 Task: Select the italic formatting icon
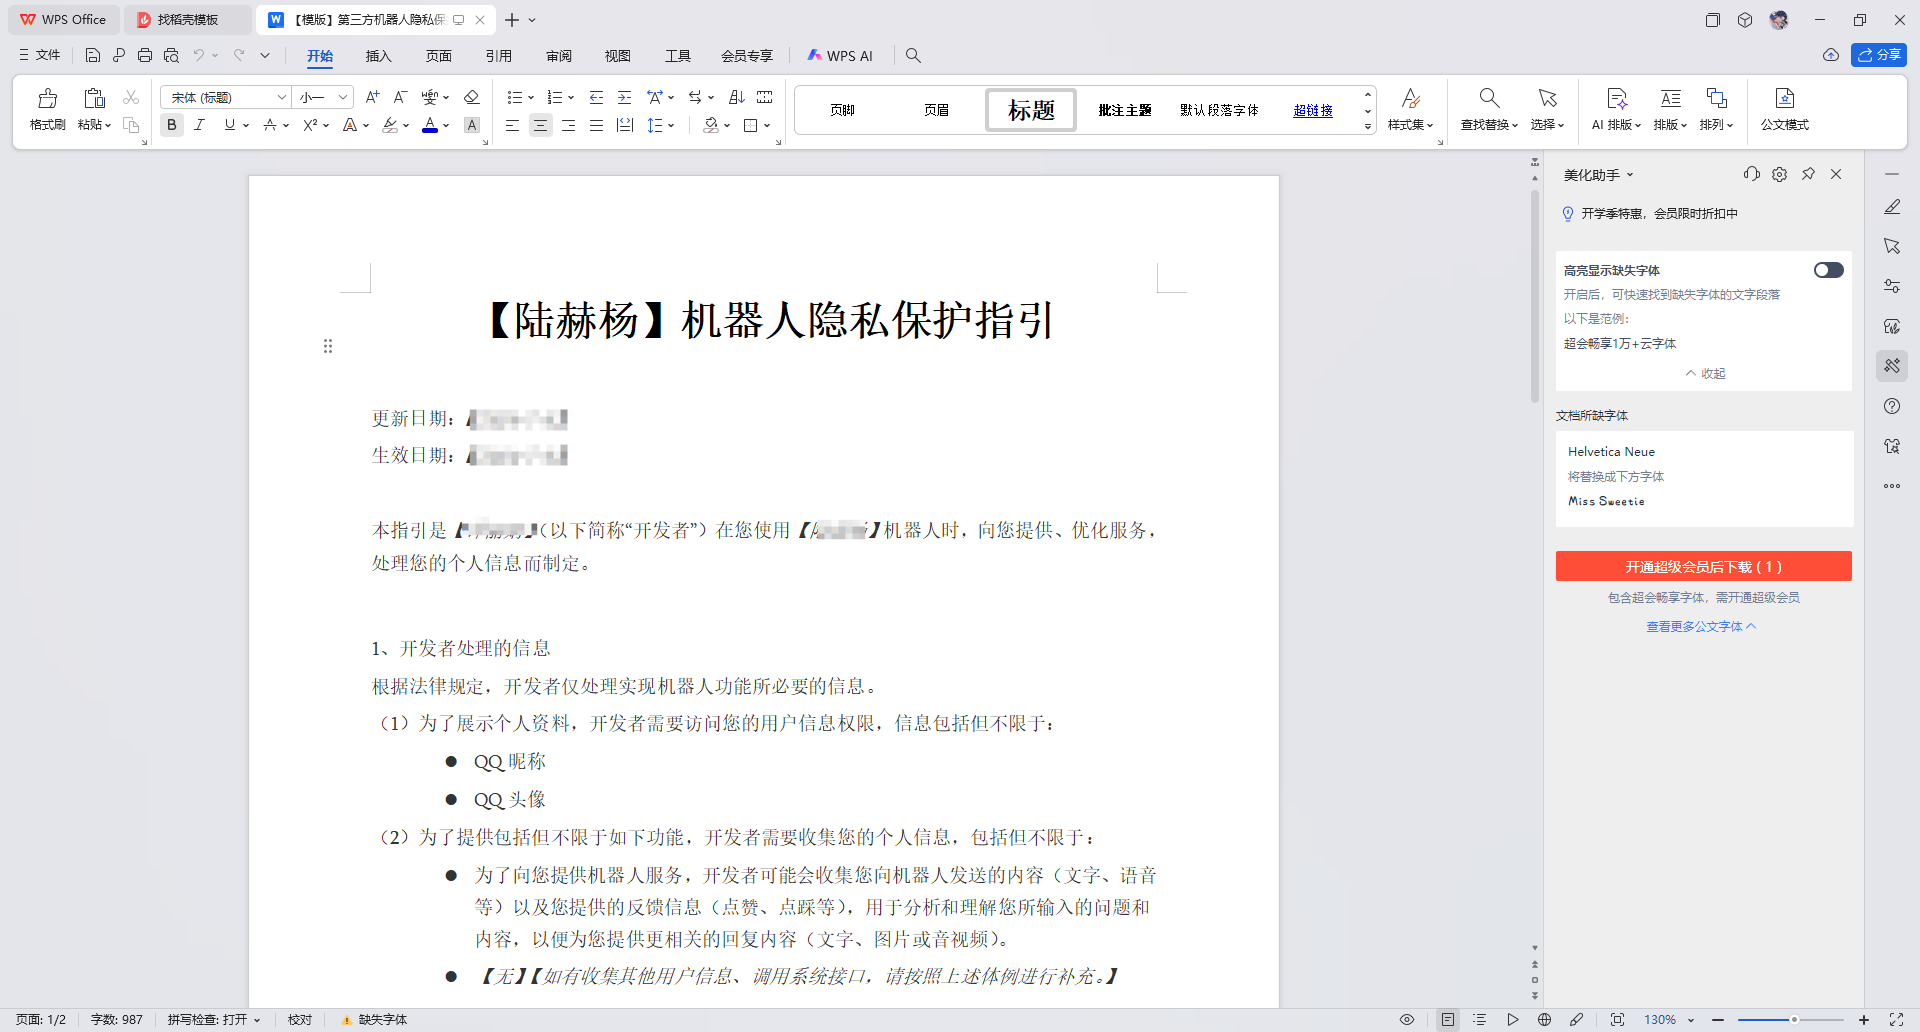pyautogui.click(x=200, y=125)
